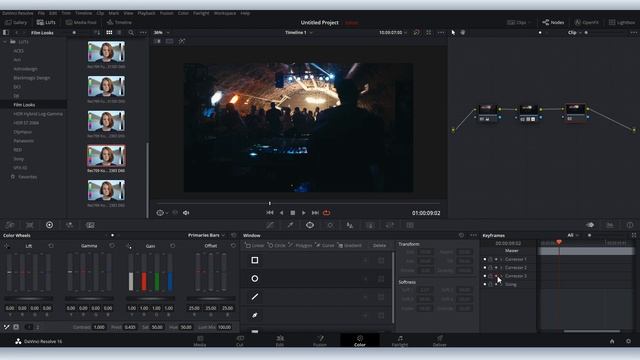Screen dimensions: 640x360
Task: Delete the selected window
Action: [x=379, y=245]
